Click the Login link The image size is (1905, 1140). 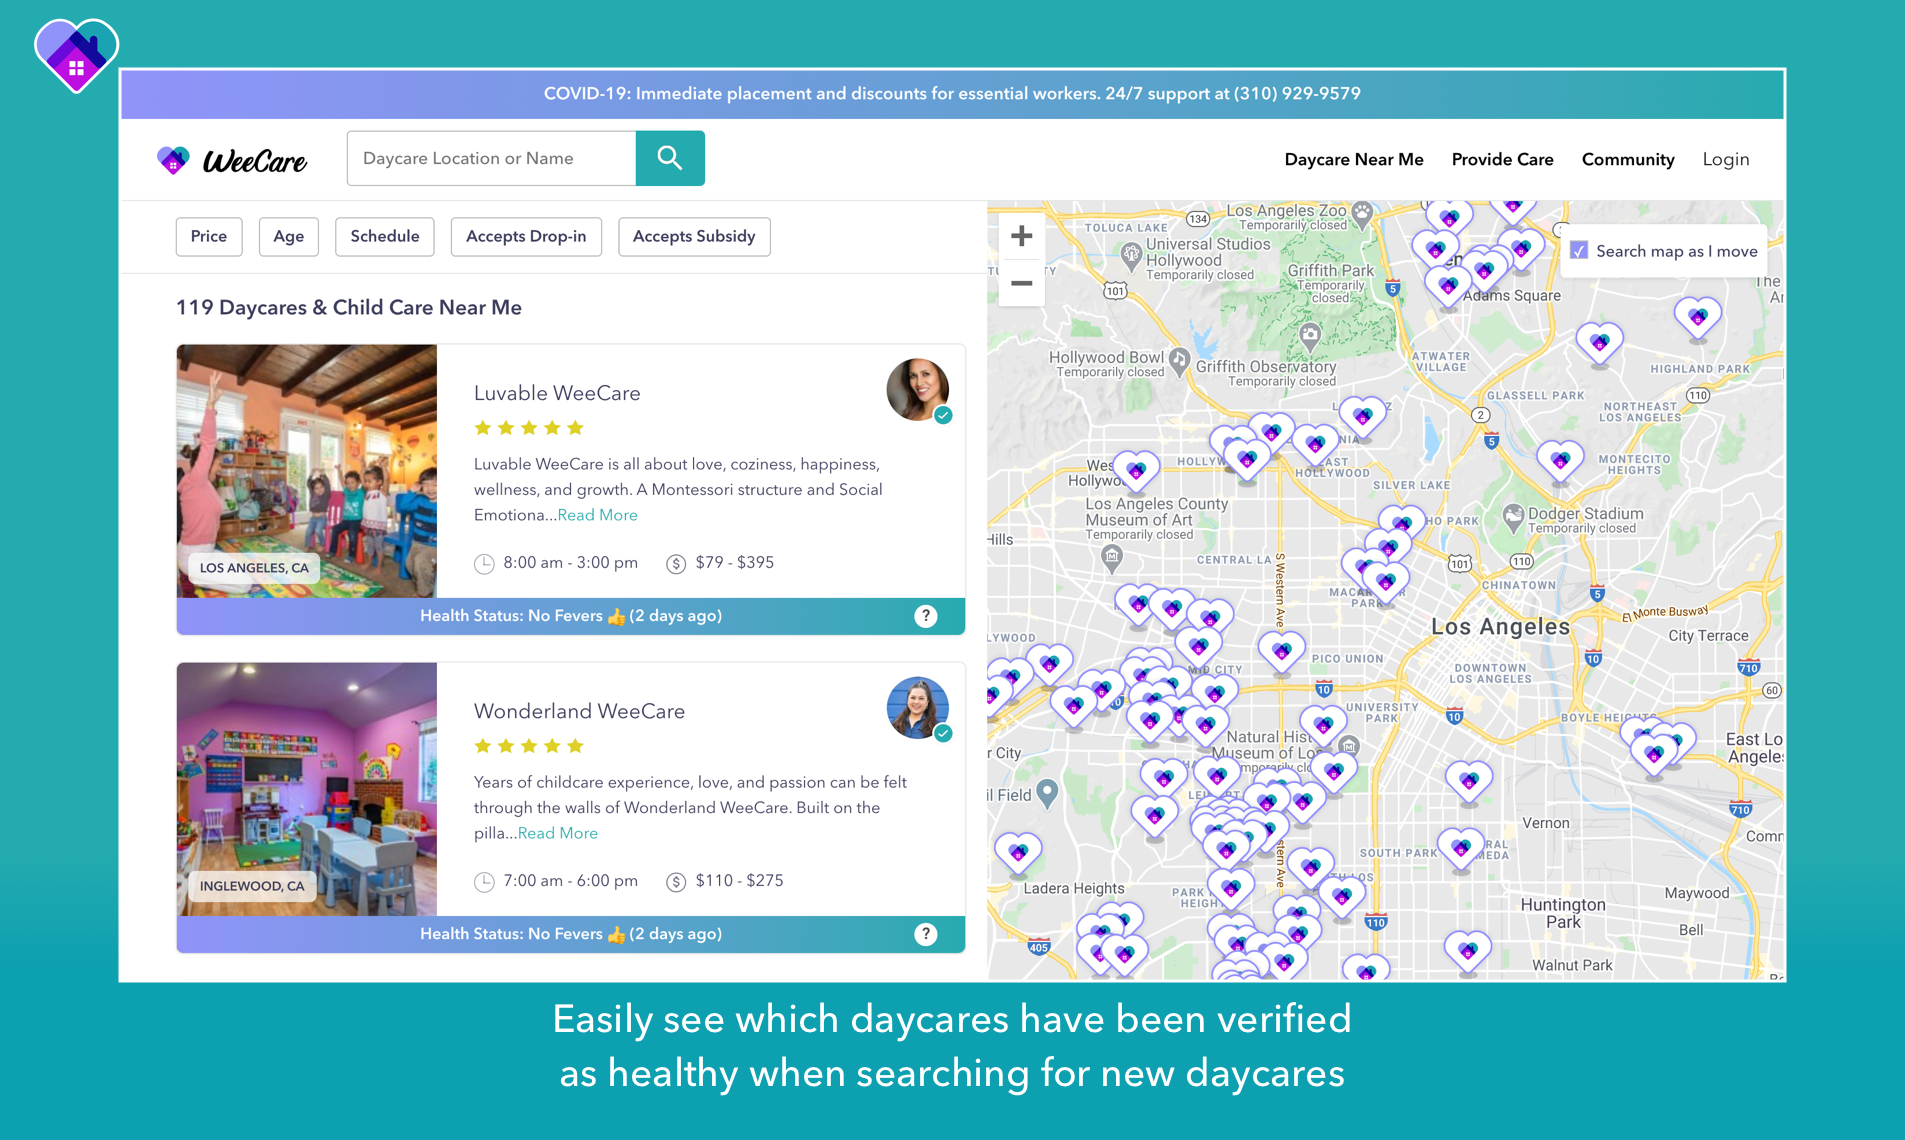pos(1725,158)
